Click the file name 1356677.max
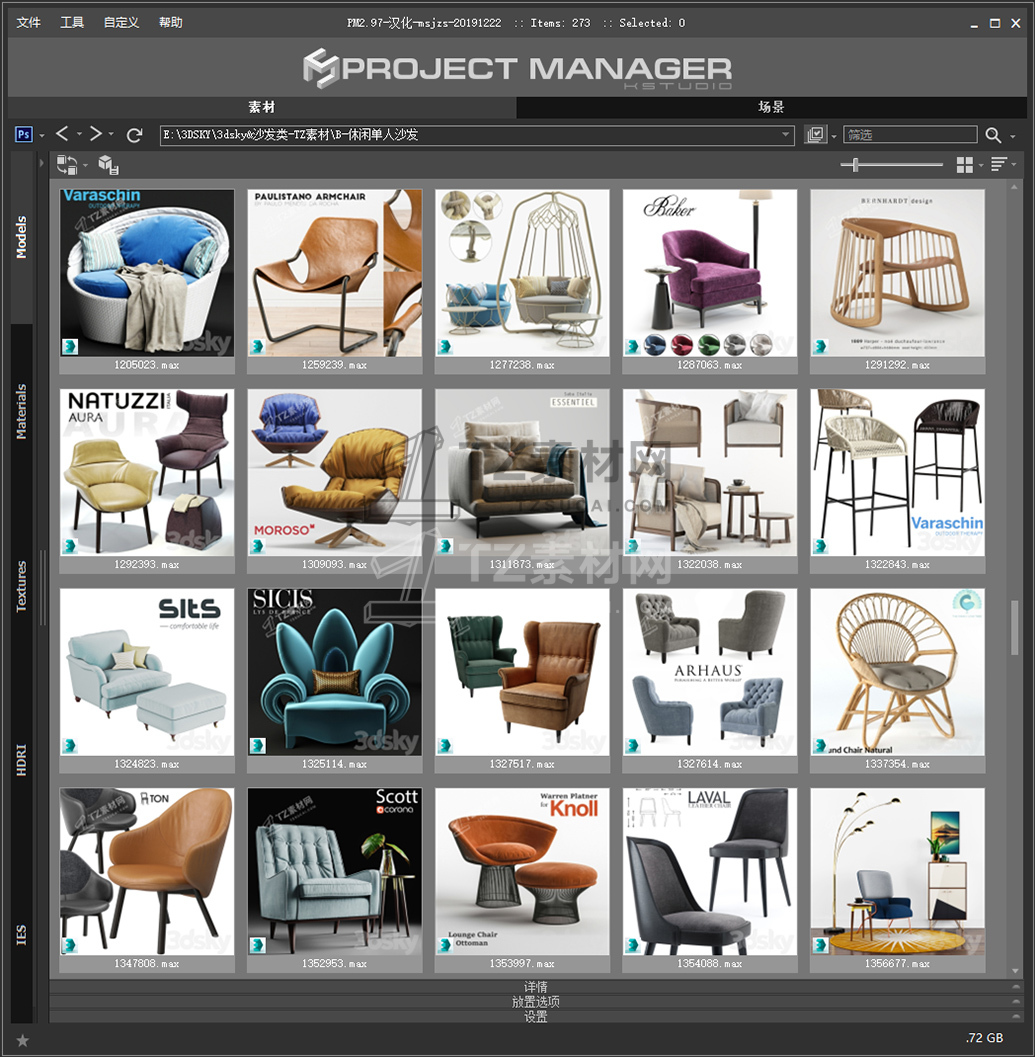 [x=897, y=964]
